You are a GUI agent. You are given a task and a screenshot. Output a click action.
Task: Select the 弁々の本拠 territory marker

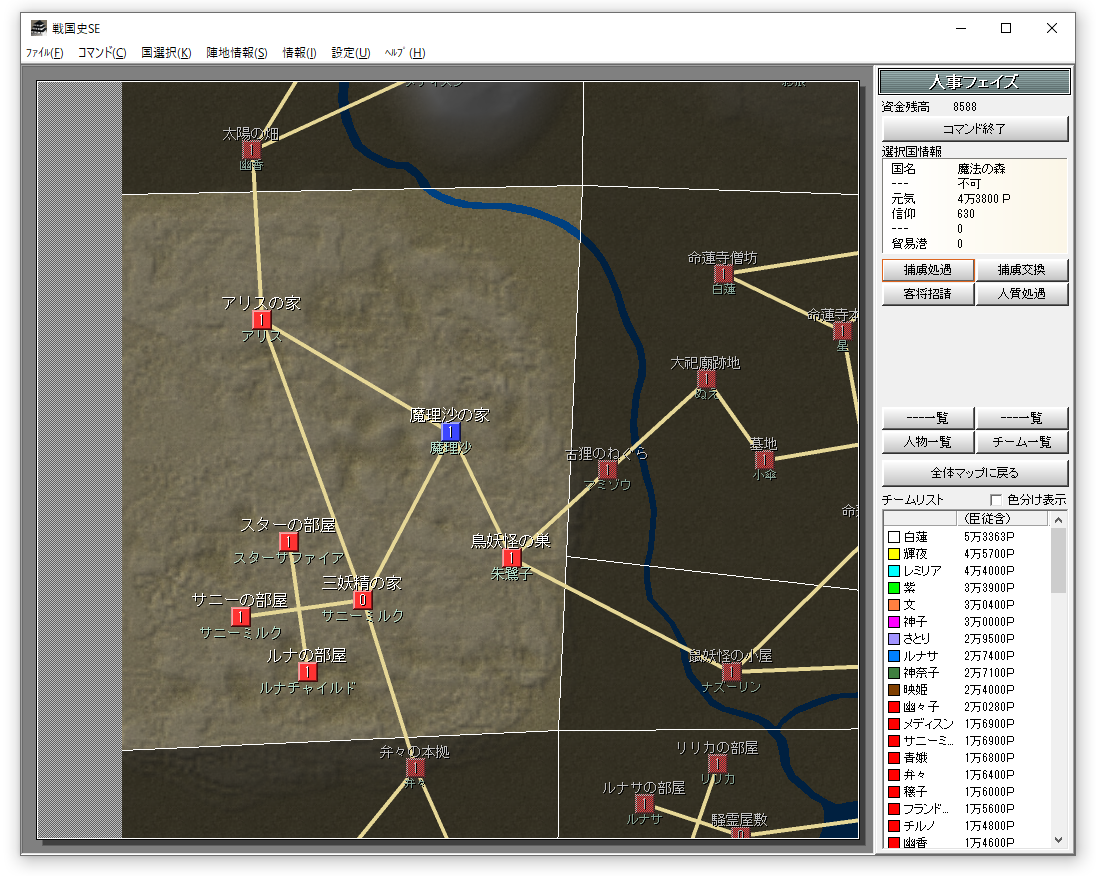[415, 768]
